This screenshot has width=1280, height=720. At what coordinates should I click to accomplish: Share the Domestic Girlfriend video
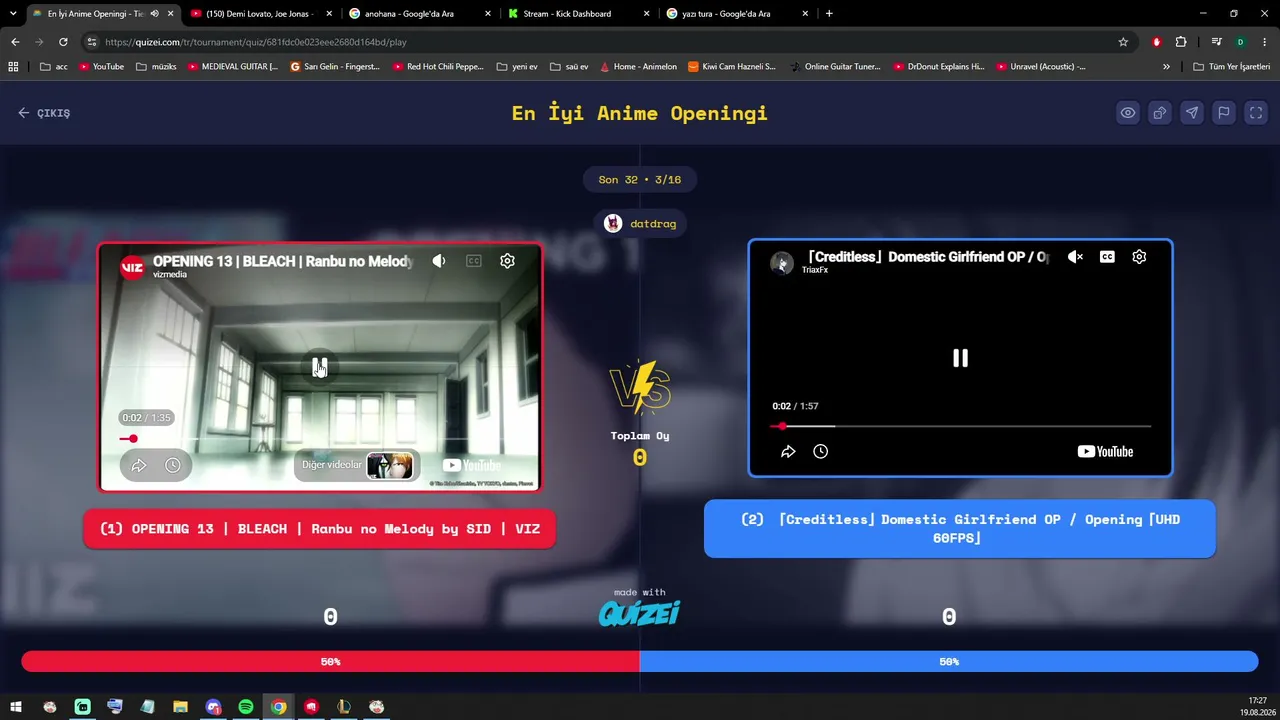pos(788,452)
